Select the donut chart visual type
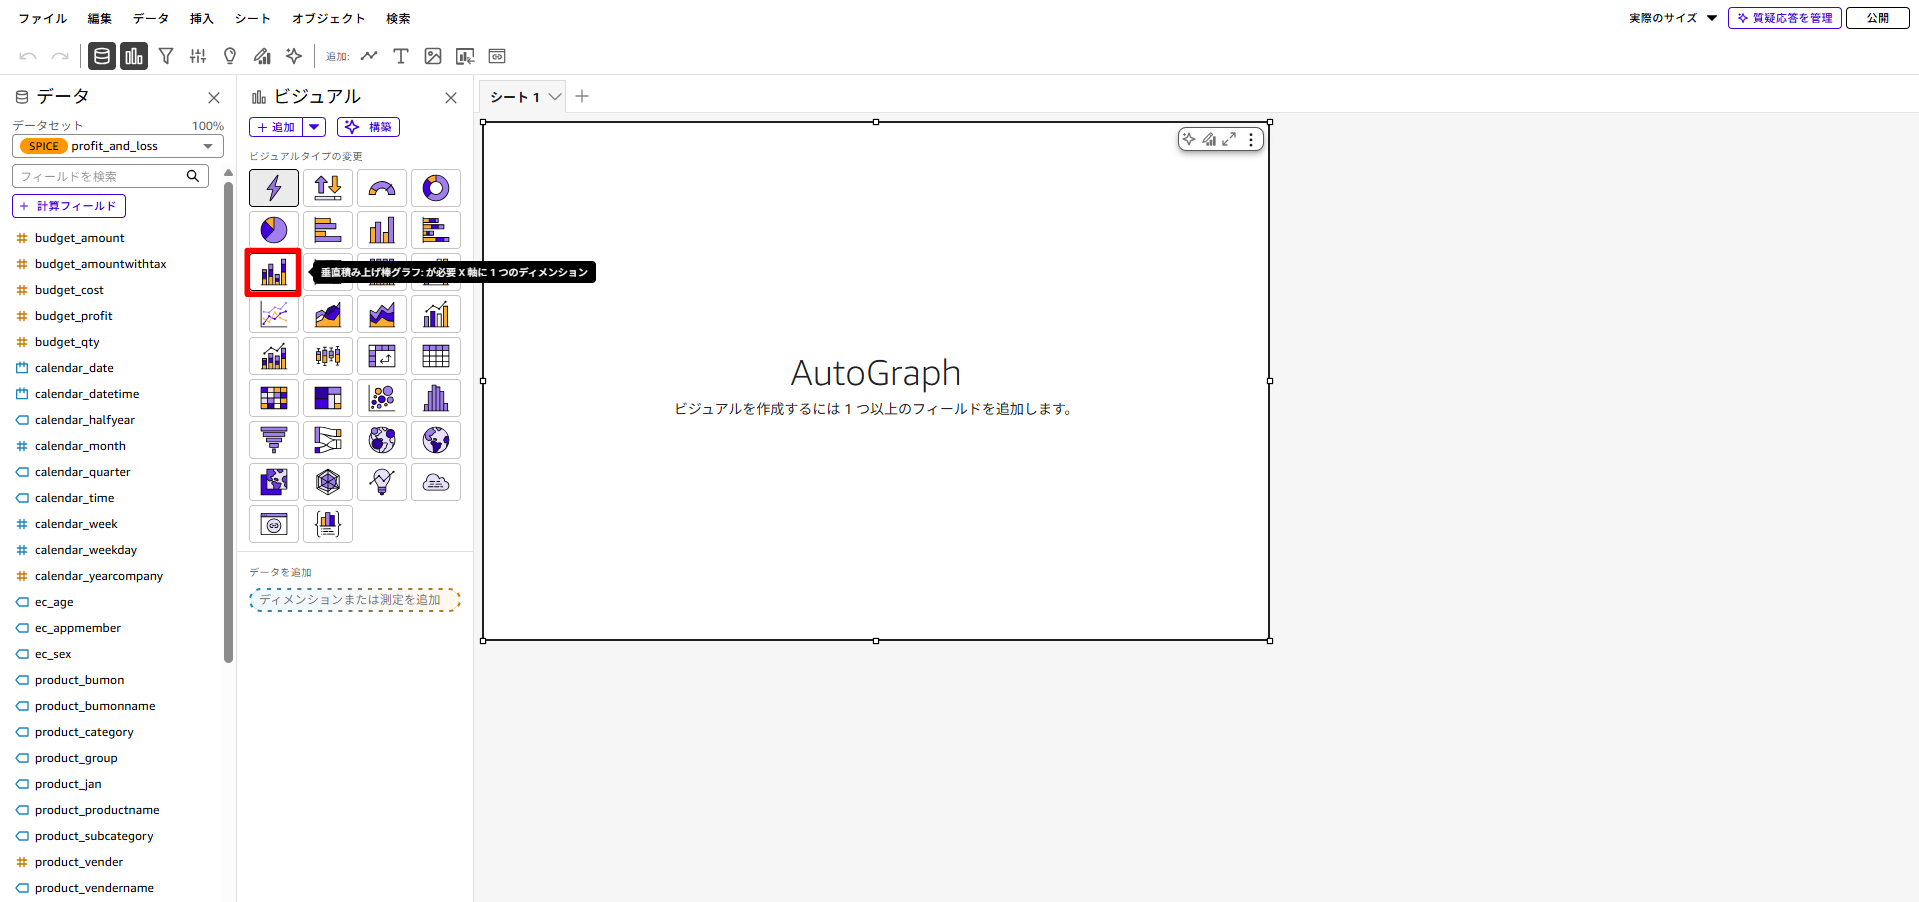 click(436, 188)
